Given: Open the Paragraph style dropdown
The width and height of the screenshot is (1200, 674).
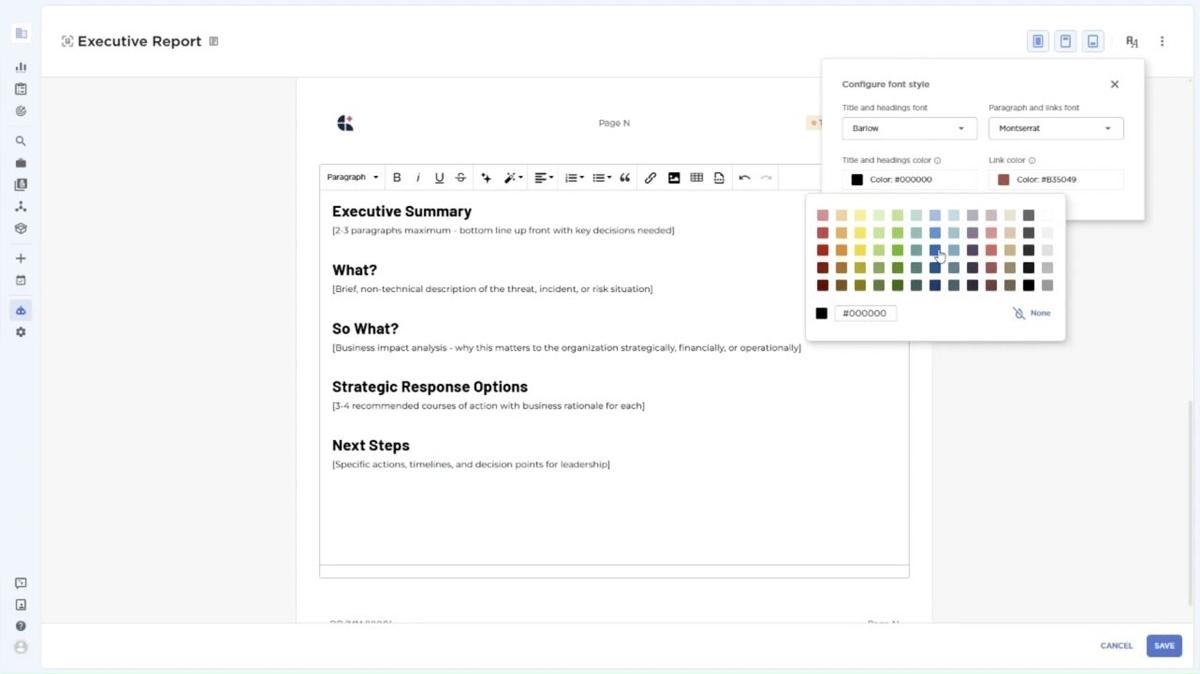Looking at the screenshot, I should 352,176.
